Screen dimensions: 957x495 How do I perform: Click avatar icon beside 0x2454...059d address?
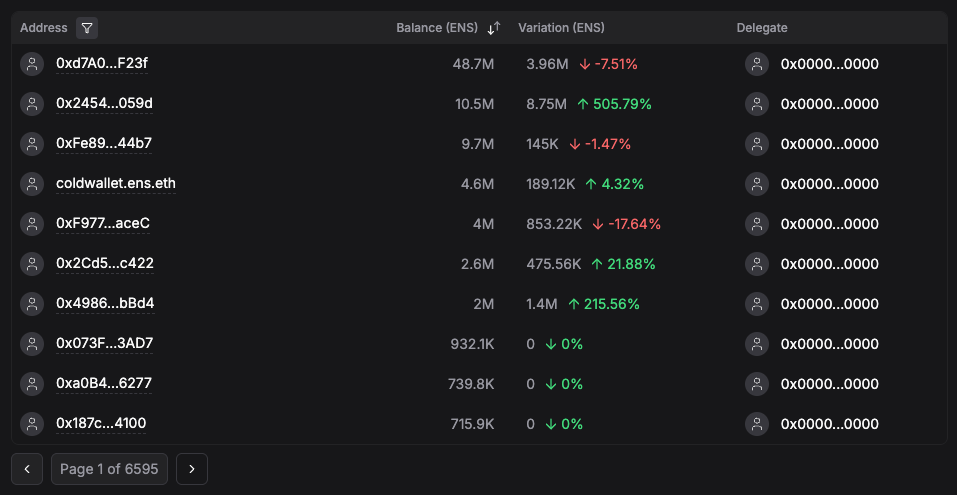[x=32, y=104]
